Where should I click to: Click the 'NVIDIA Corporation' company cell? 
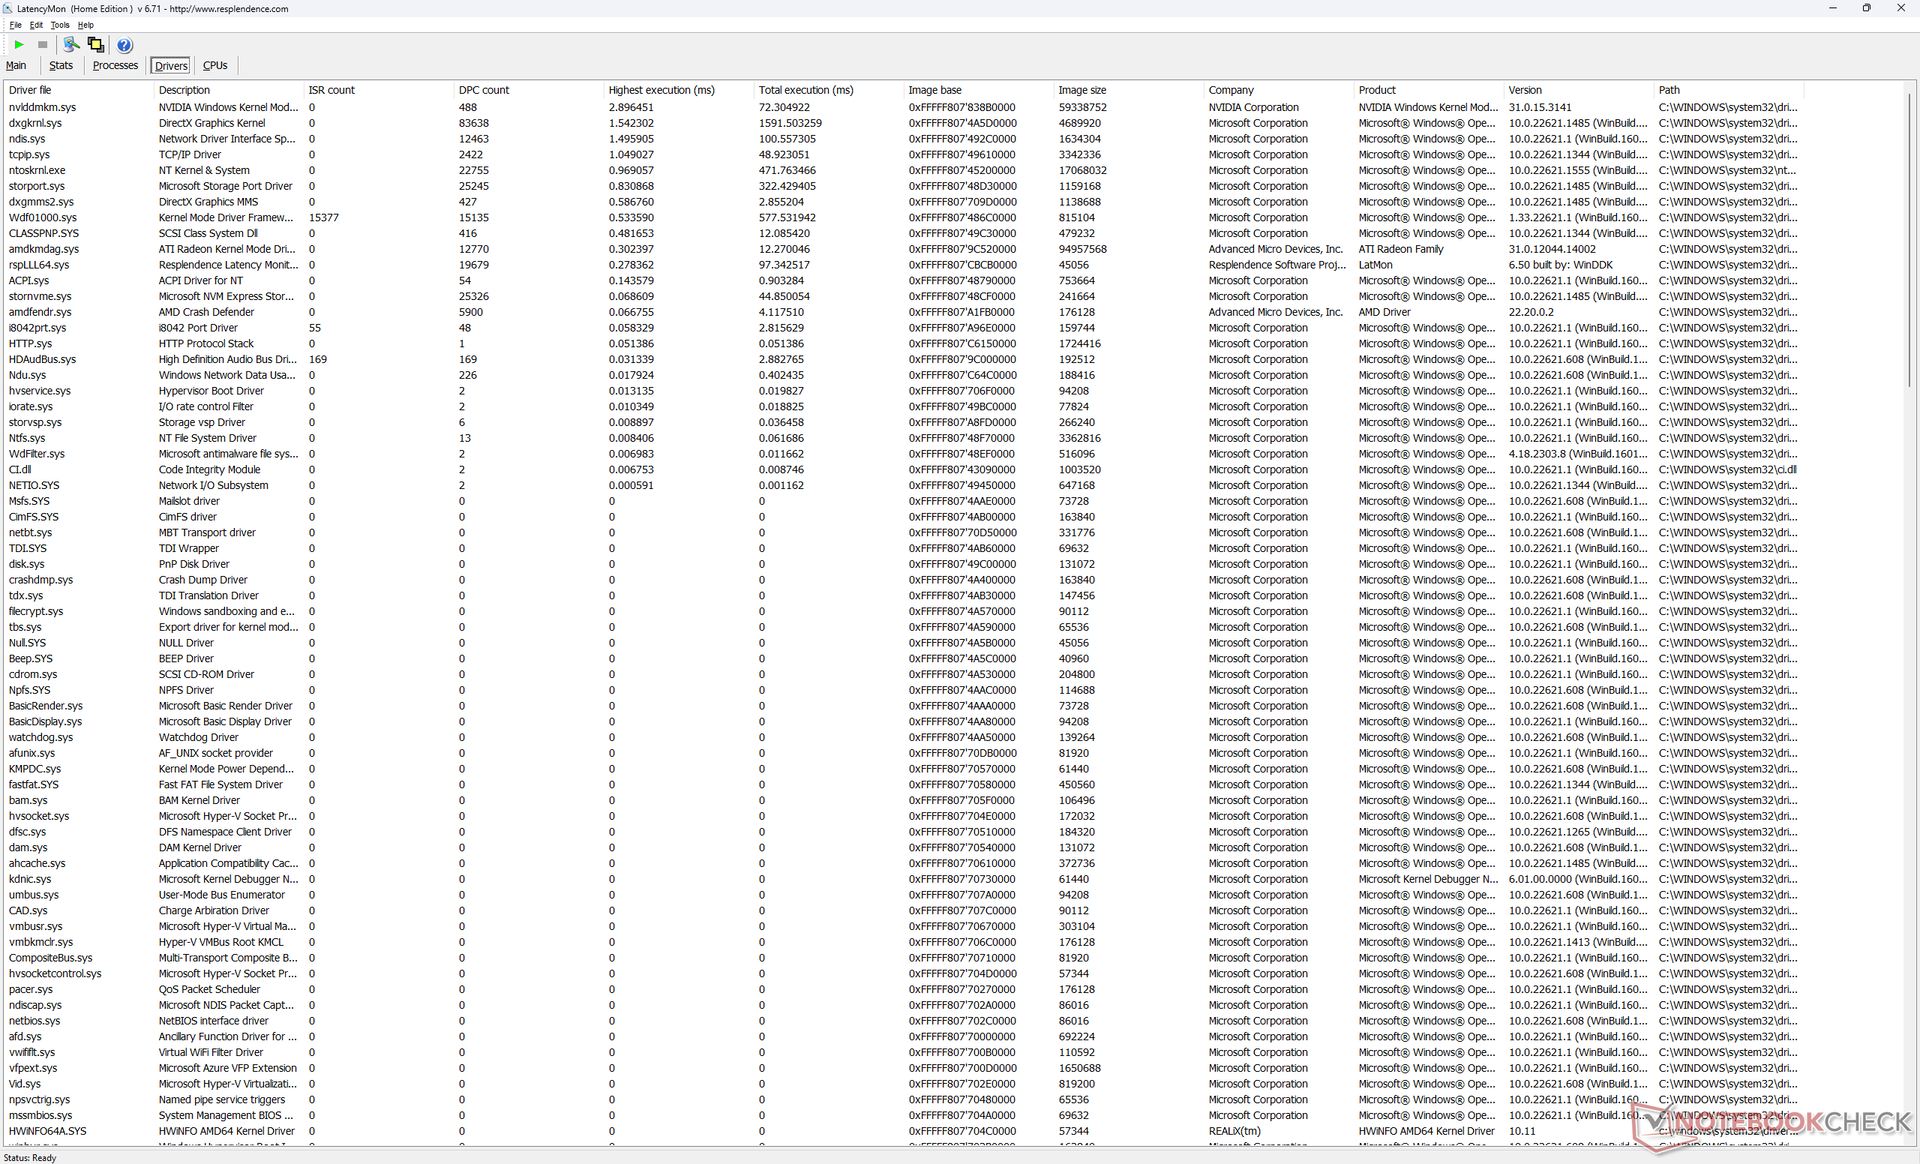click(x=1253, y=107)
